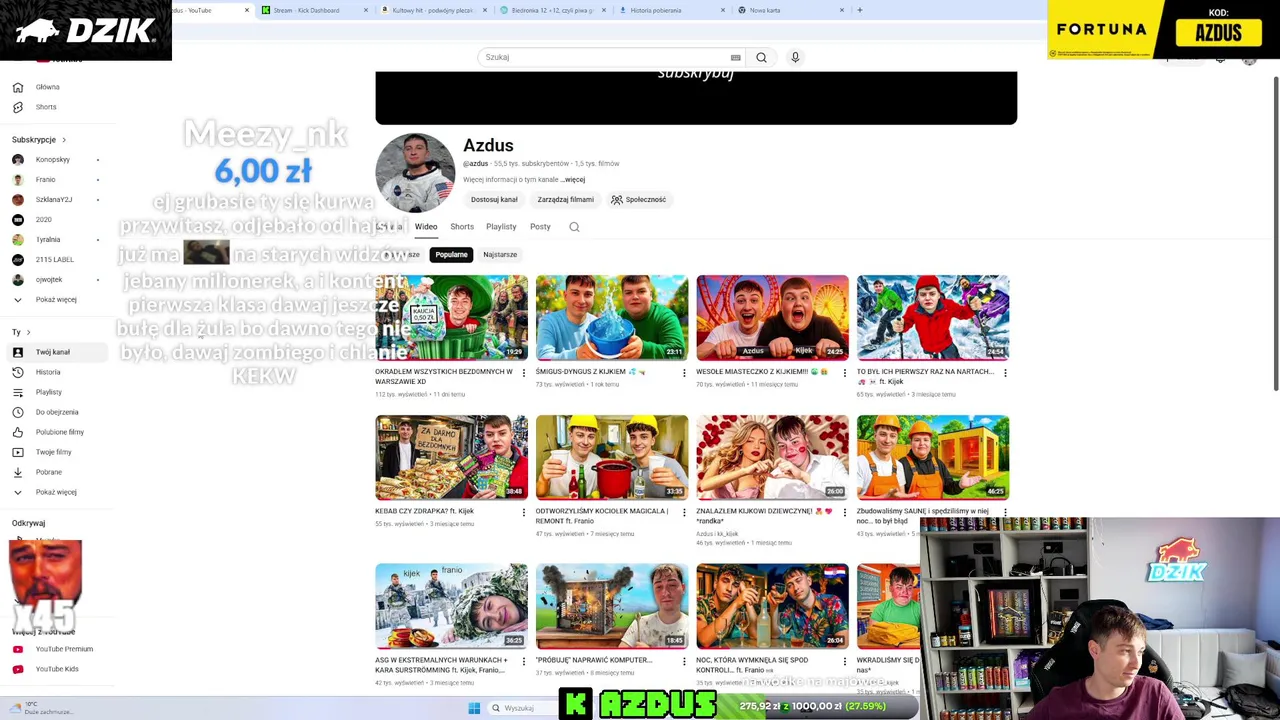Switch to the Posty channel tab

[x=540, y=227]
